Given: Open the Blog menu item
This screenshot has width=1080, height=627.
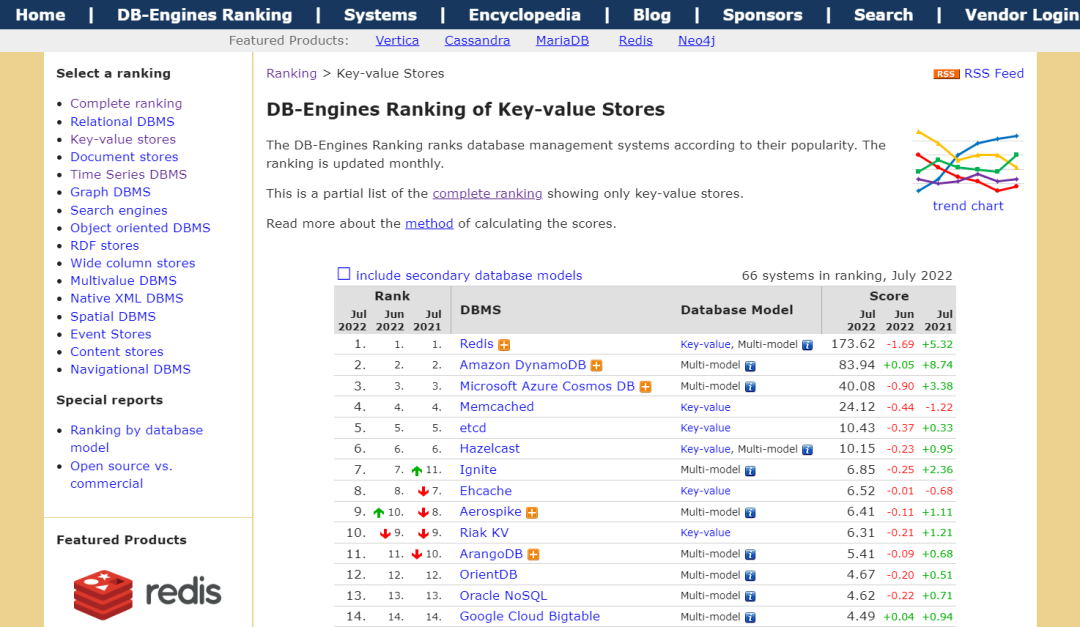Looking at the screenshot, I should click(652, 14).
